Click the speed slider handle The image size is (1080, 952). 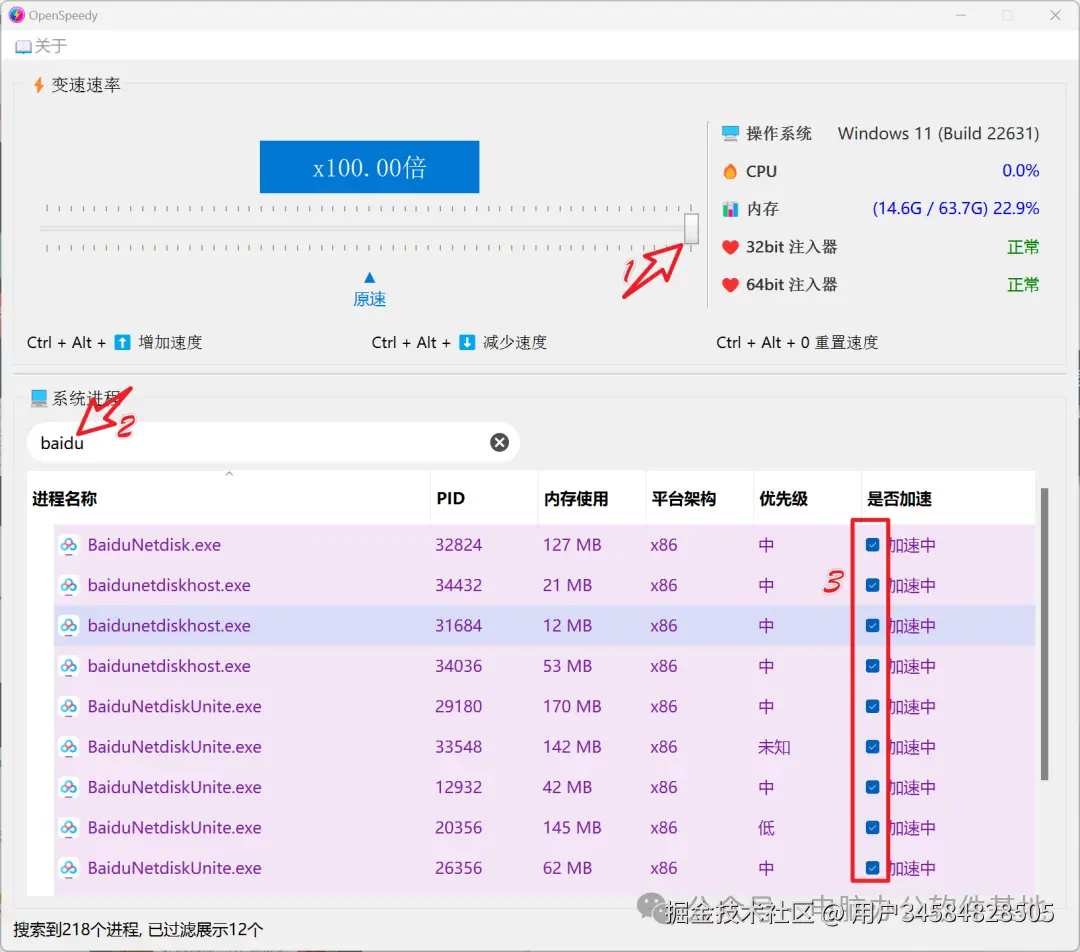coord(691,228)
